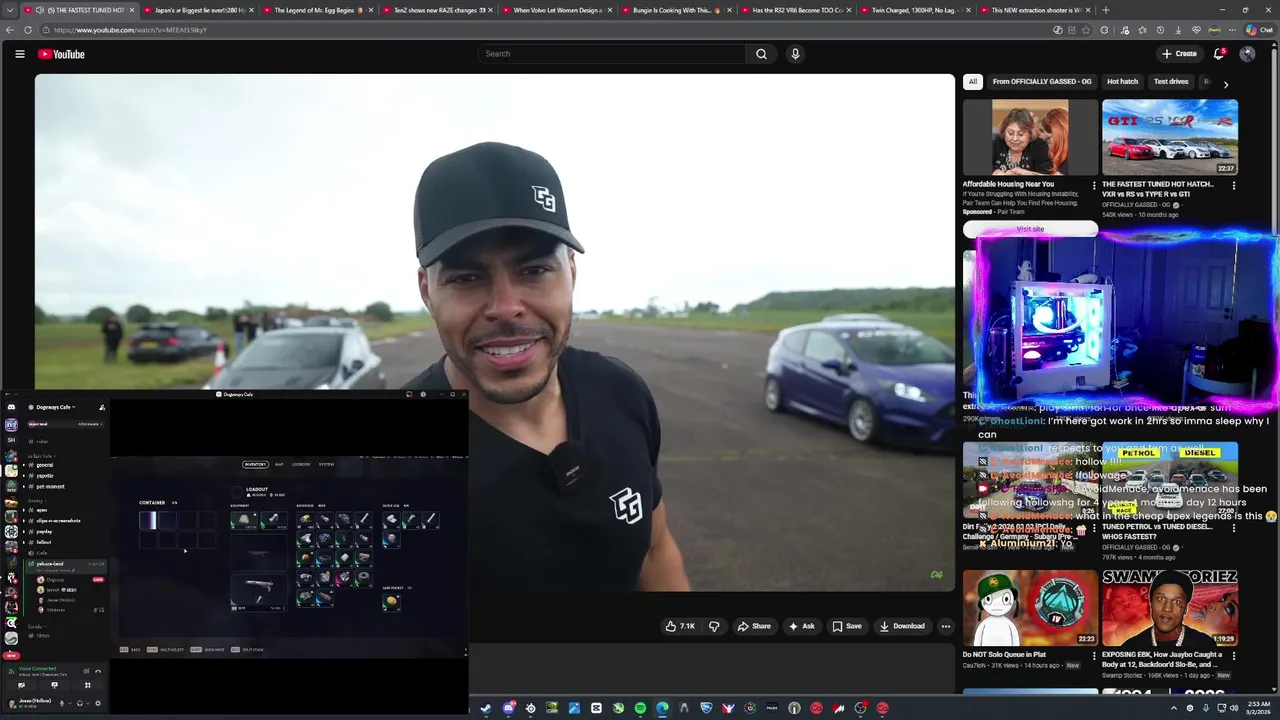Viewport: 1280px width, 720px height.
Task: Switch to 'Bungie Is Cooking With This' tab
Action: (x=676, y=10)
